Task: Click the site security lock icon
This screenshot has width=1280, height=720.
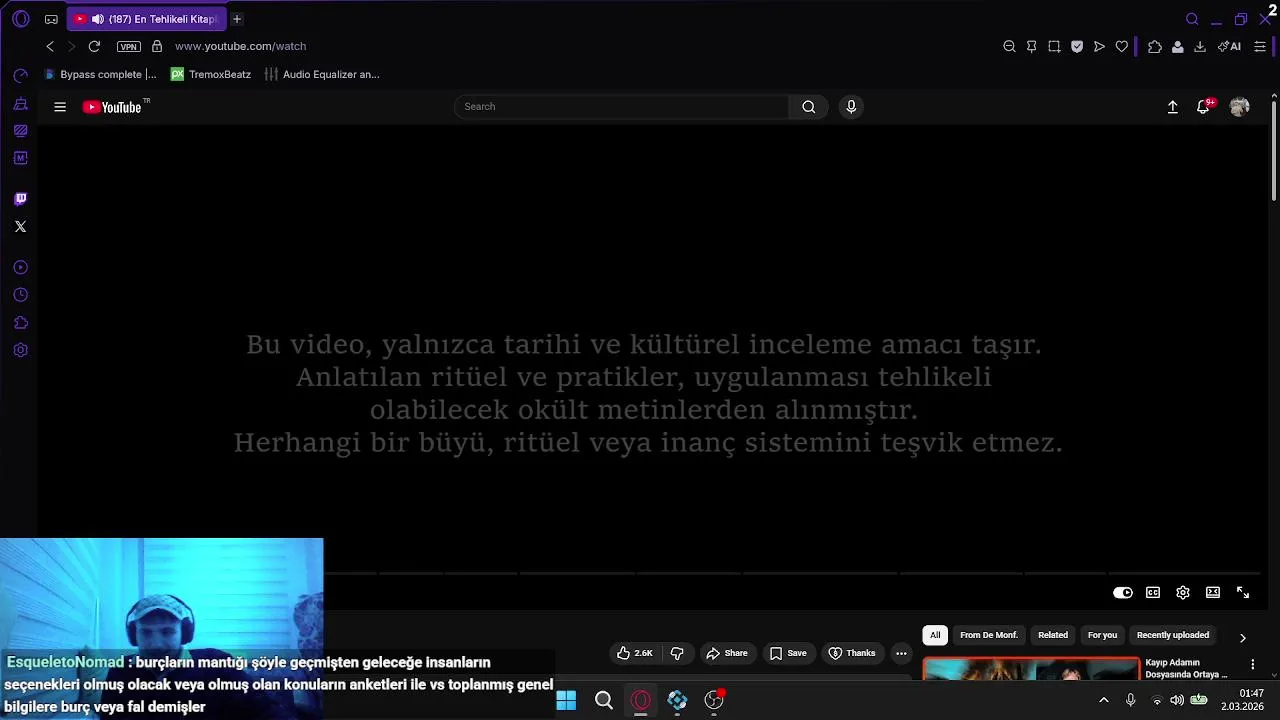Action: pyautogui.click(x=157, y=46)
